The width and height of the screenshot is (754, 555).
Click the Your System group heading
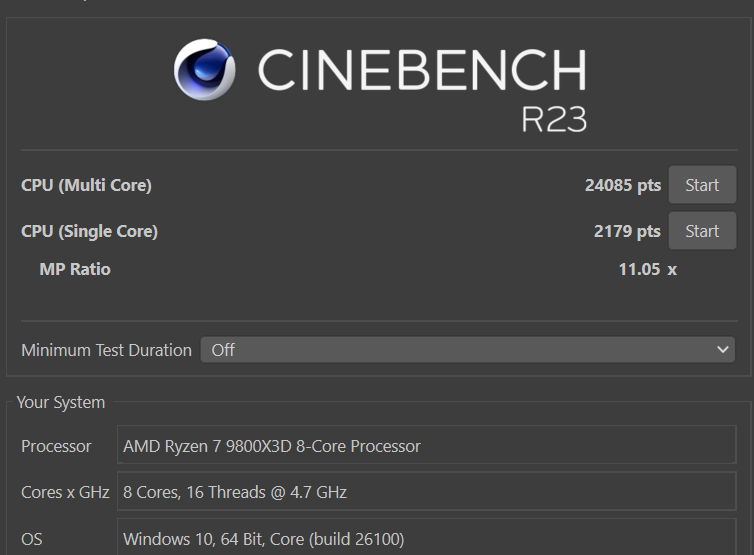pyautogui.click(x=61, y=402)
